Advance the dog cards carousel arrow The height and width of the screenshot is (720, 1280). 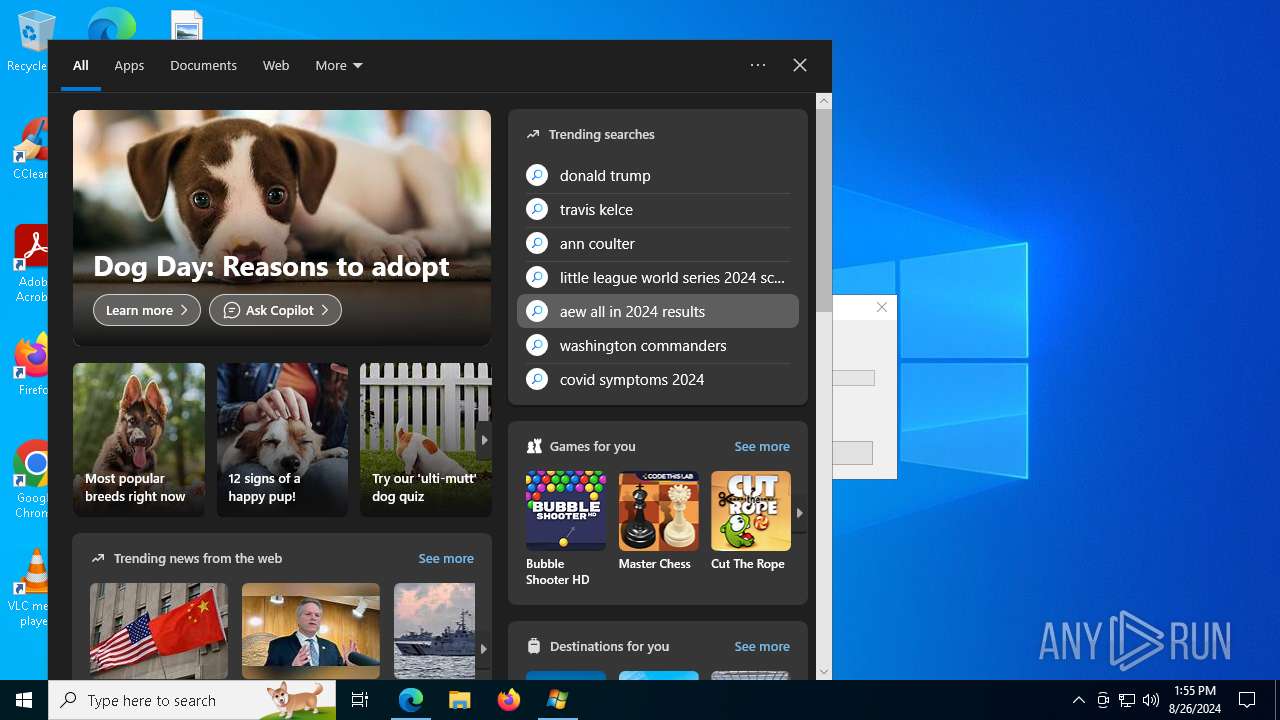tap(484, 440)
